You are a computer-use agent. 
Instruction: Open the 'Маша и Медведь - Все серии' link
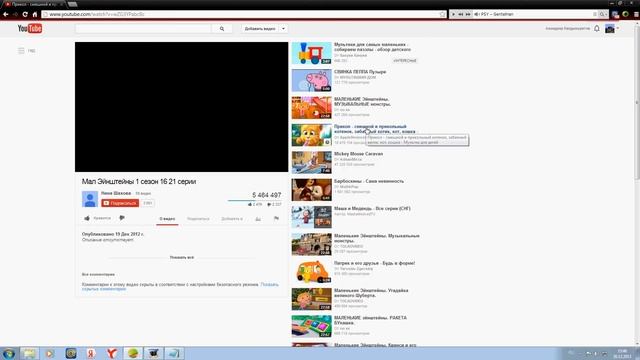click(x=372, y=209)
